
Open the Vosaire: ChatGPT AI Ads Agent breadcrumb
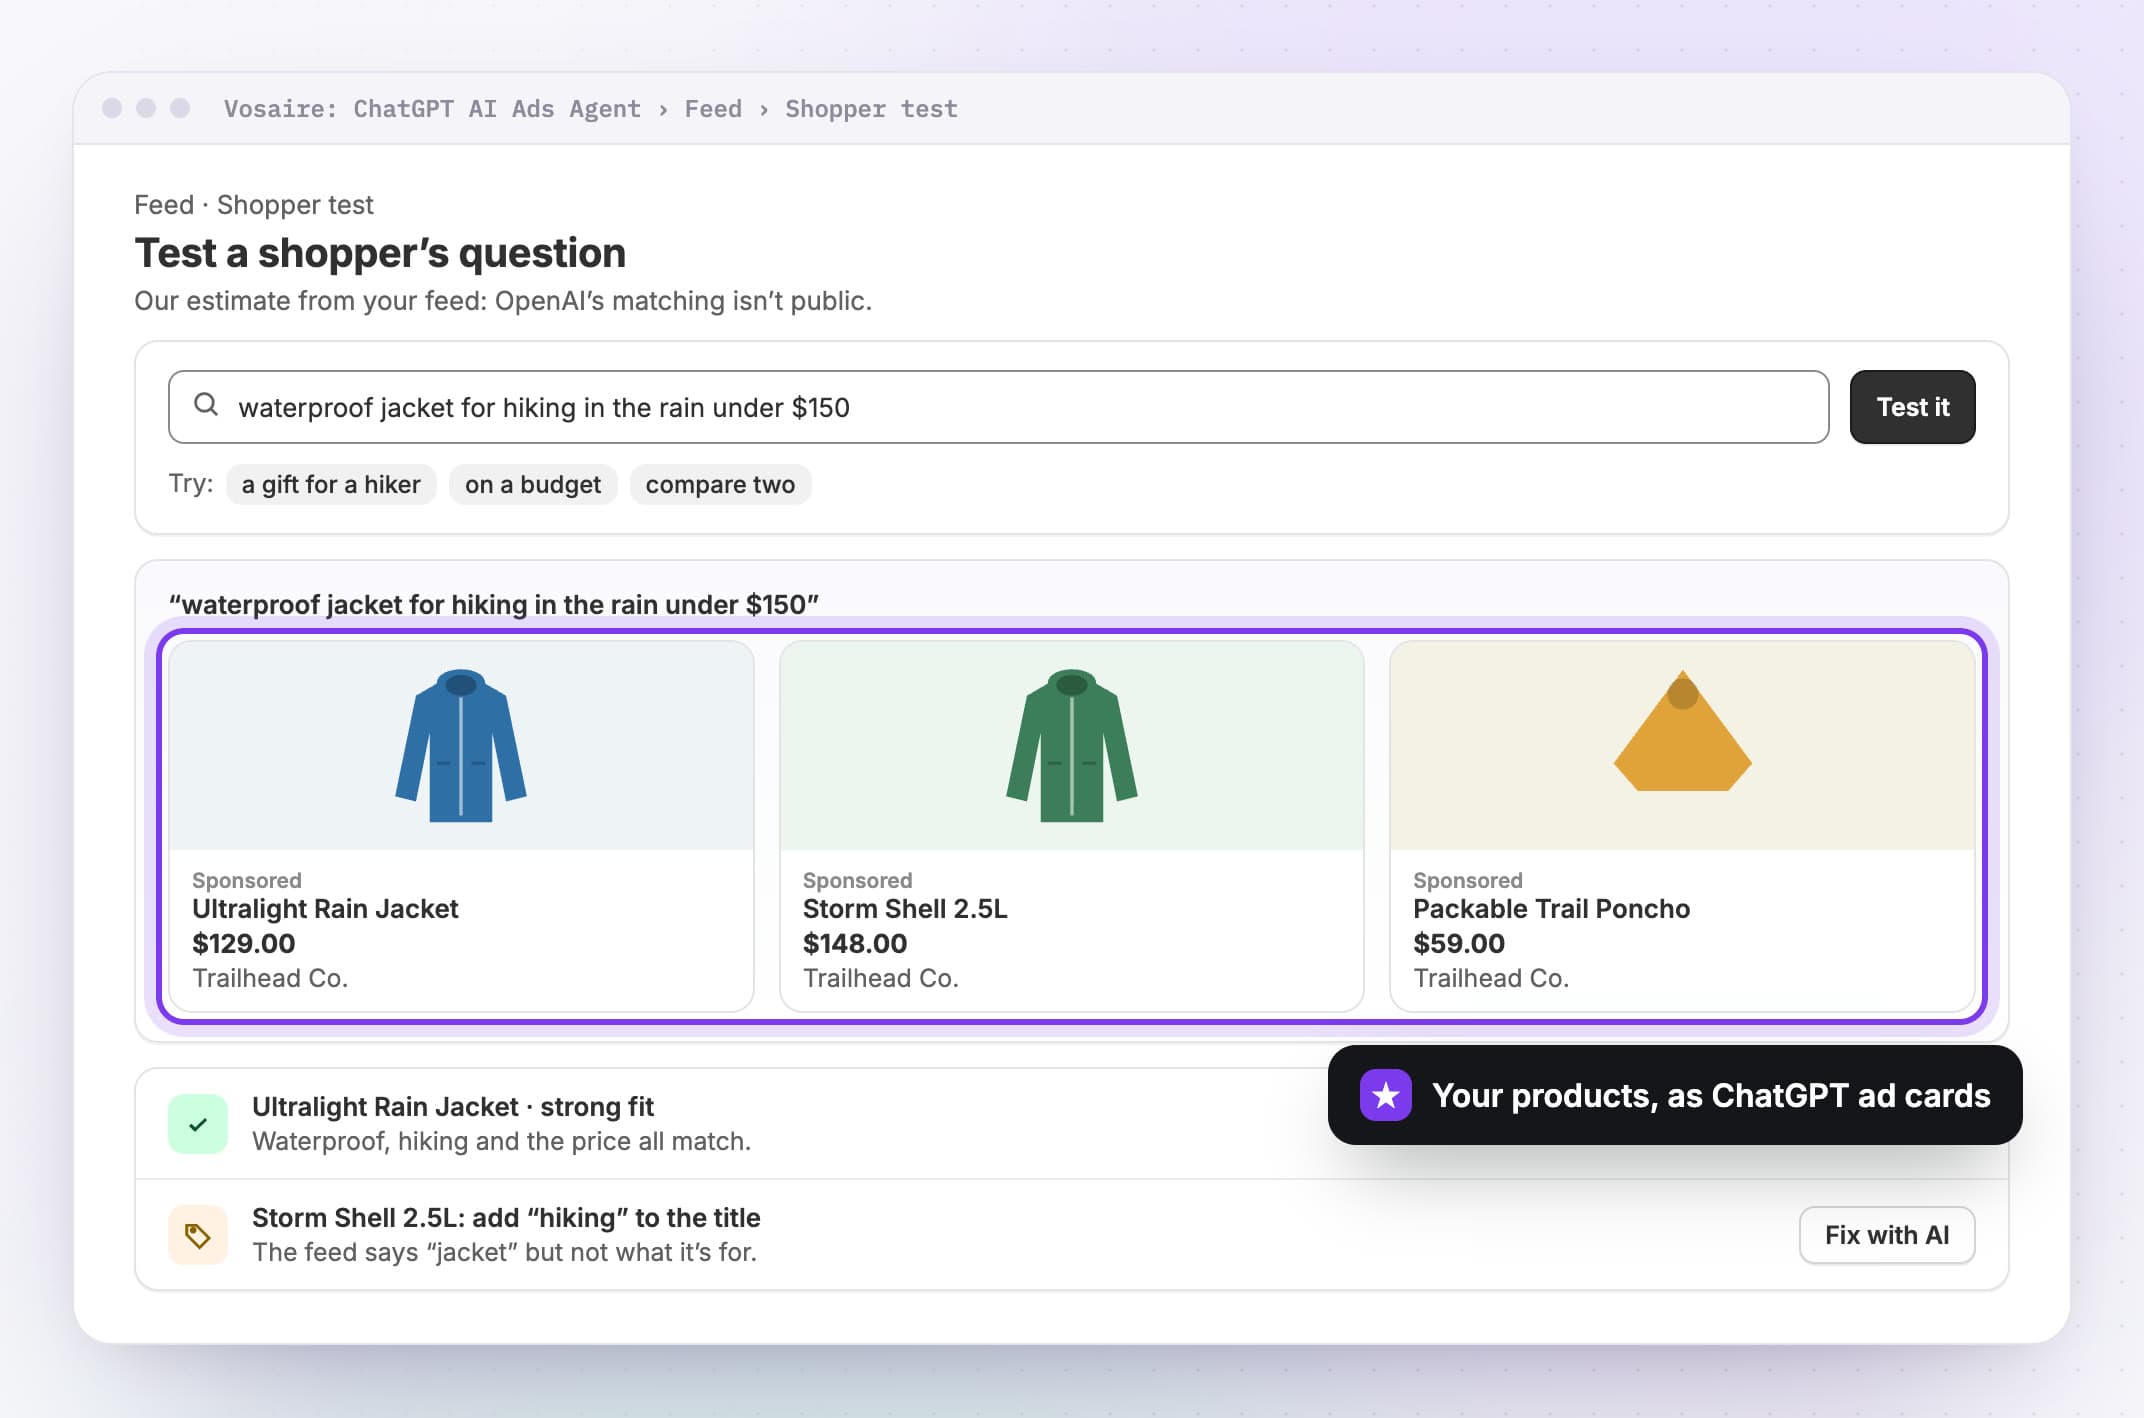(x=432, y=109)
